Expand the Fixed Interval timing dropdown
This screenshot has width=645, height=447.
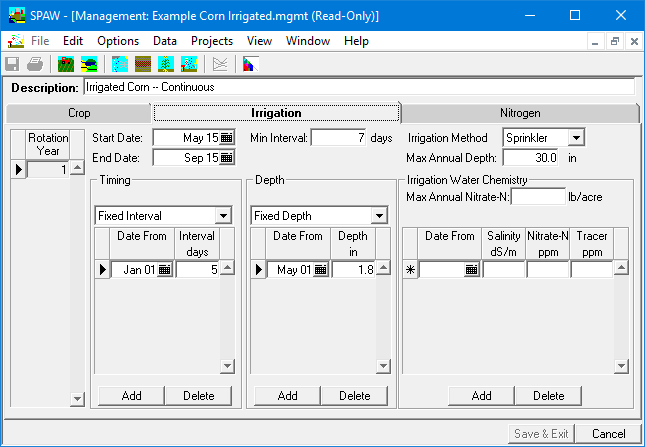(x=222, y=216)
